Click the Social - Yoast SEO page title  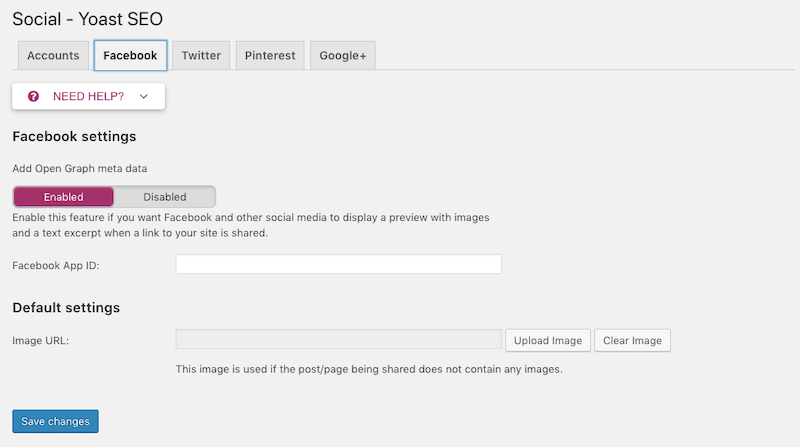point(87,19)
